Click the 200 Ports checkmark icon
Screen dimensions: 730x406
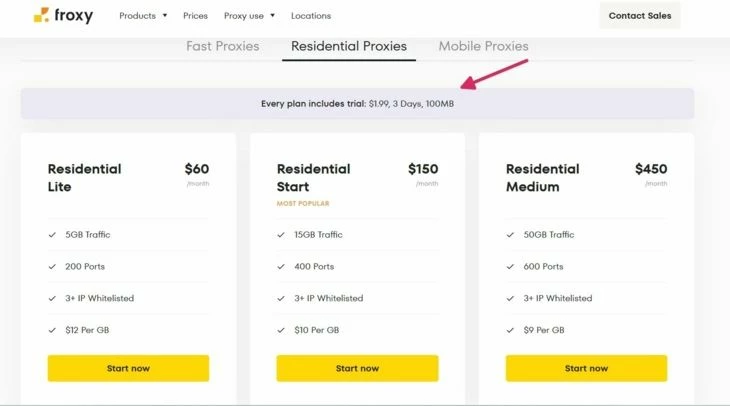tap(52, 267)
